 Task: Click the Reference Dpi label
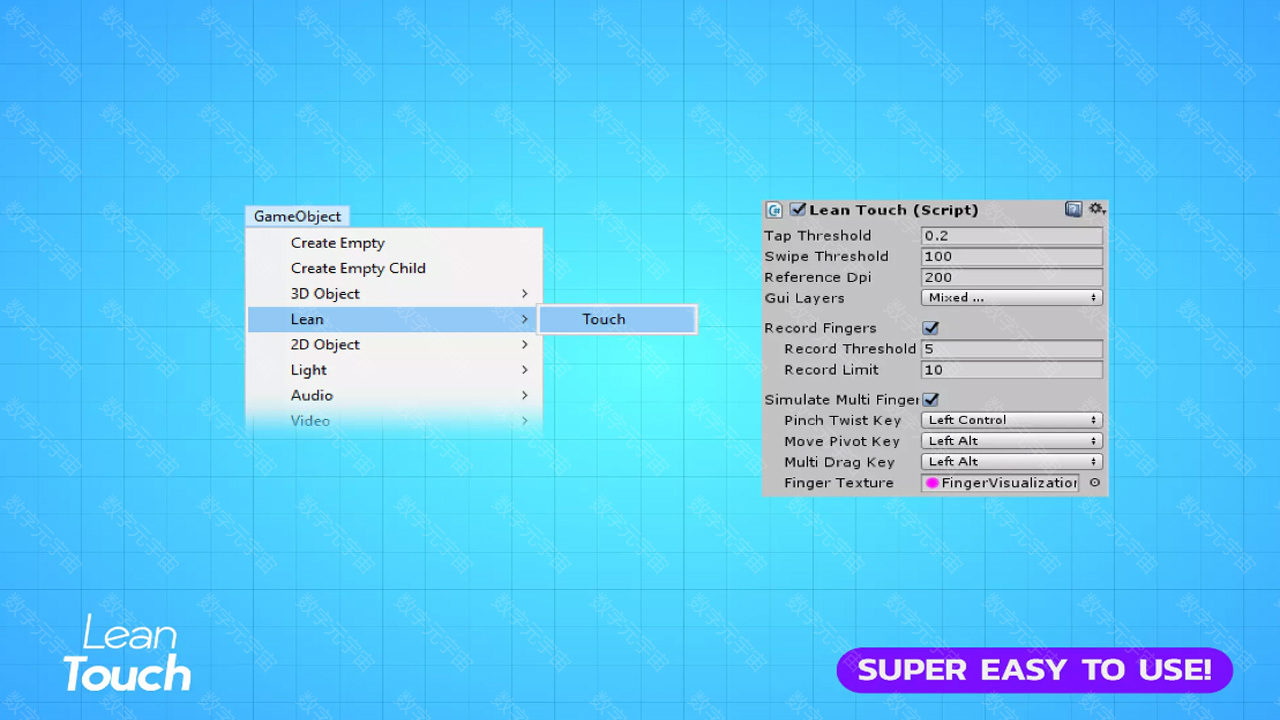818,278
